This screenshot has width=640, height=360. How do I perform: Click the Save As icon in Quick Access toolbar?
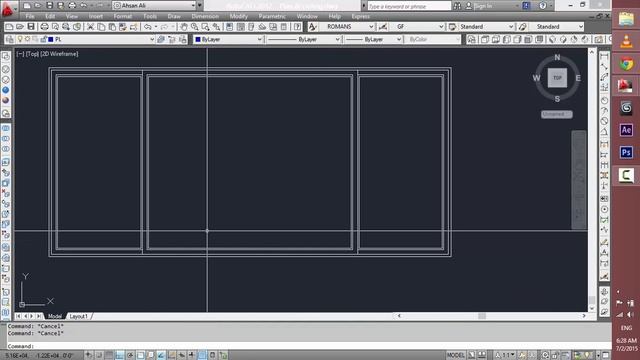pyautogui.click(x=60, y=6)
